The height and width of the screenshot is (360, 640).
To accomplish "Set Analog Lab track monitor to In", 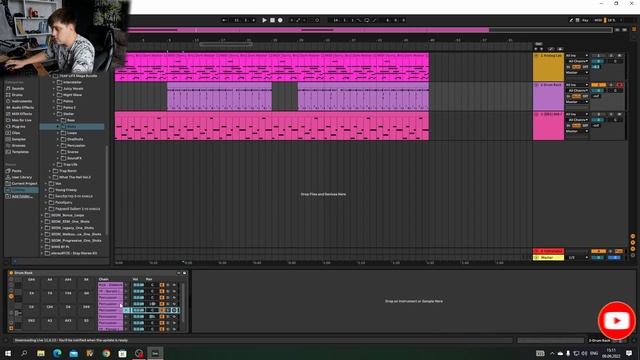I will point(568,67).
